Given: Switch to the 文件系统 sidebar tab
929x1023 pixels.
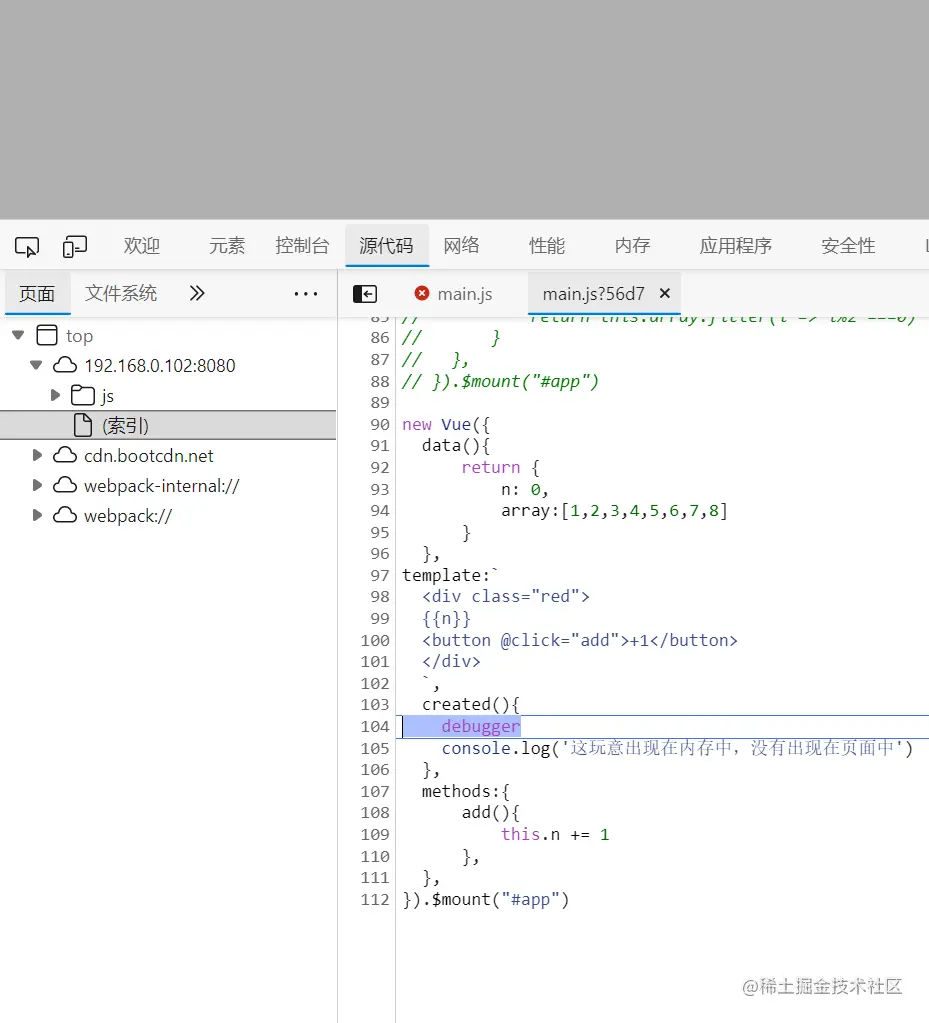Looking at the screenshot, I should [x=120, y=293].
